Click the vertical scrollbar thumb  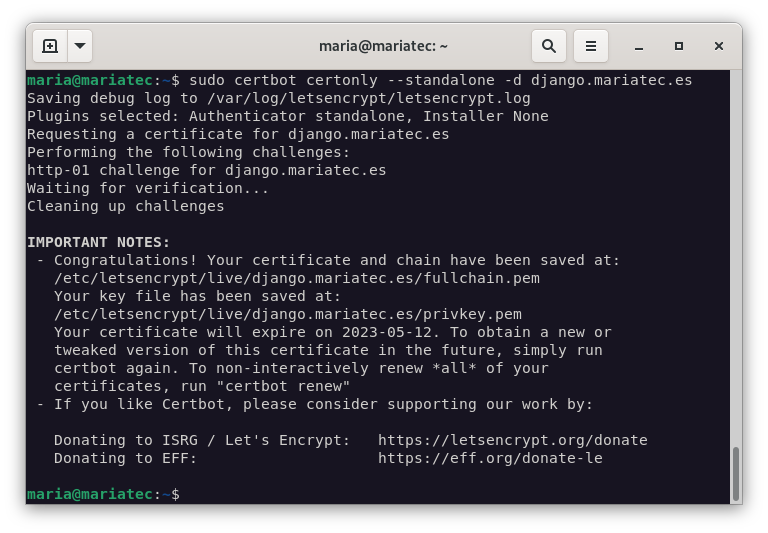point(736,473)
